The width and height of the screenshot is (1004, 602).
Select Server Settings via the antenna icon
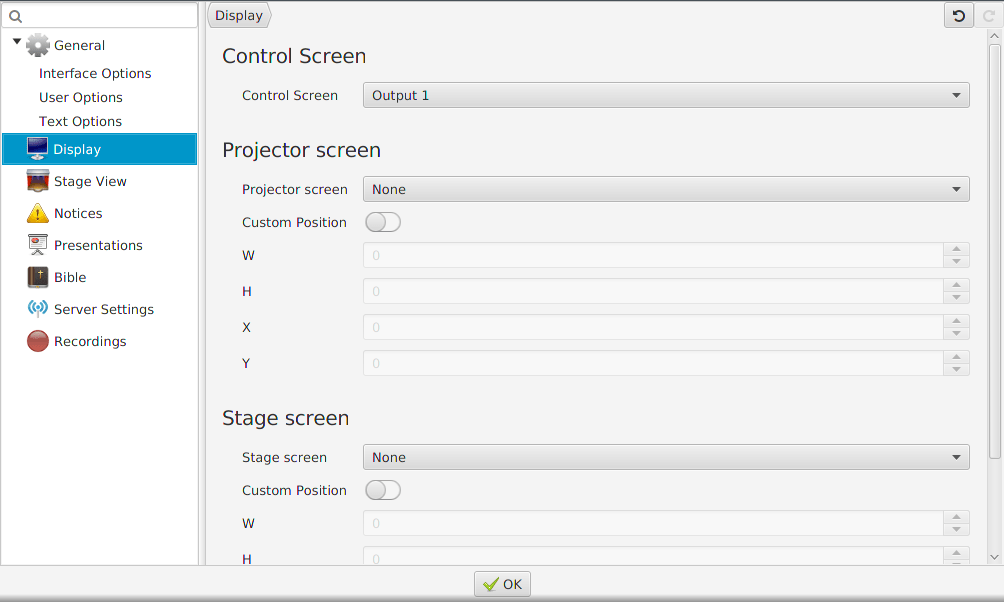(x=37, y=309)
